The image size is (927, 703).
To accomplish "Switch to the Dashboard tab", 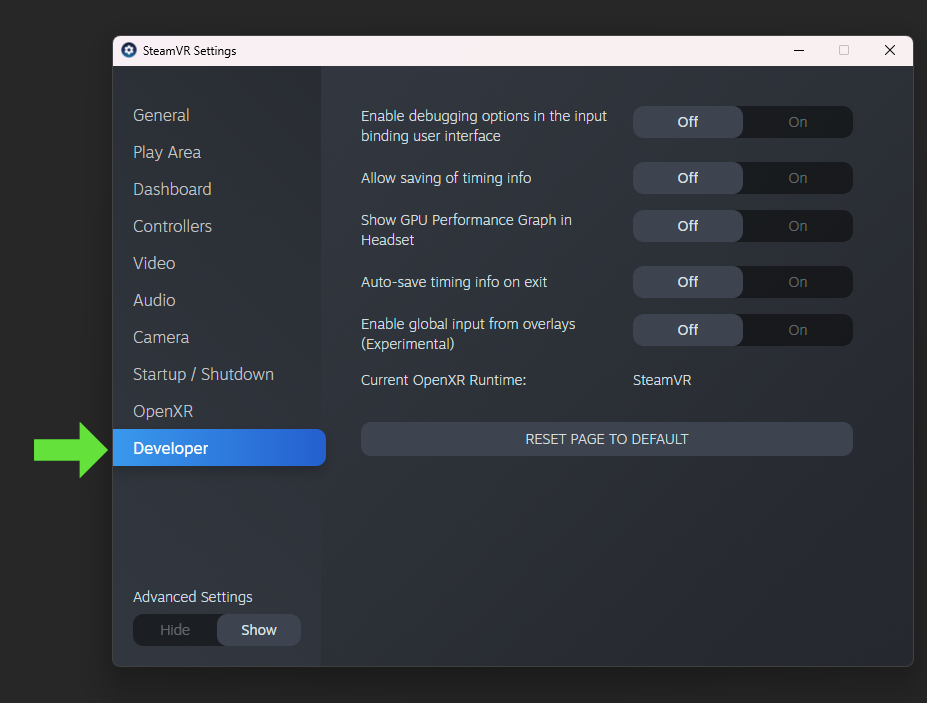I will pyautogui.click(x=172, y=189).
